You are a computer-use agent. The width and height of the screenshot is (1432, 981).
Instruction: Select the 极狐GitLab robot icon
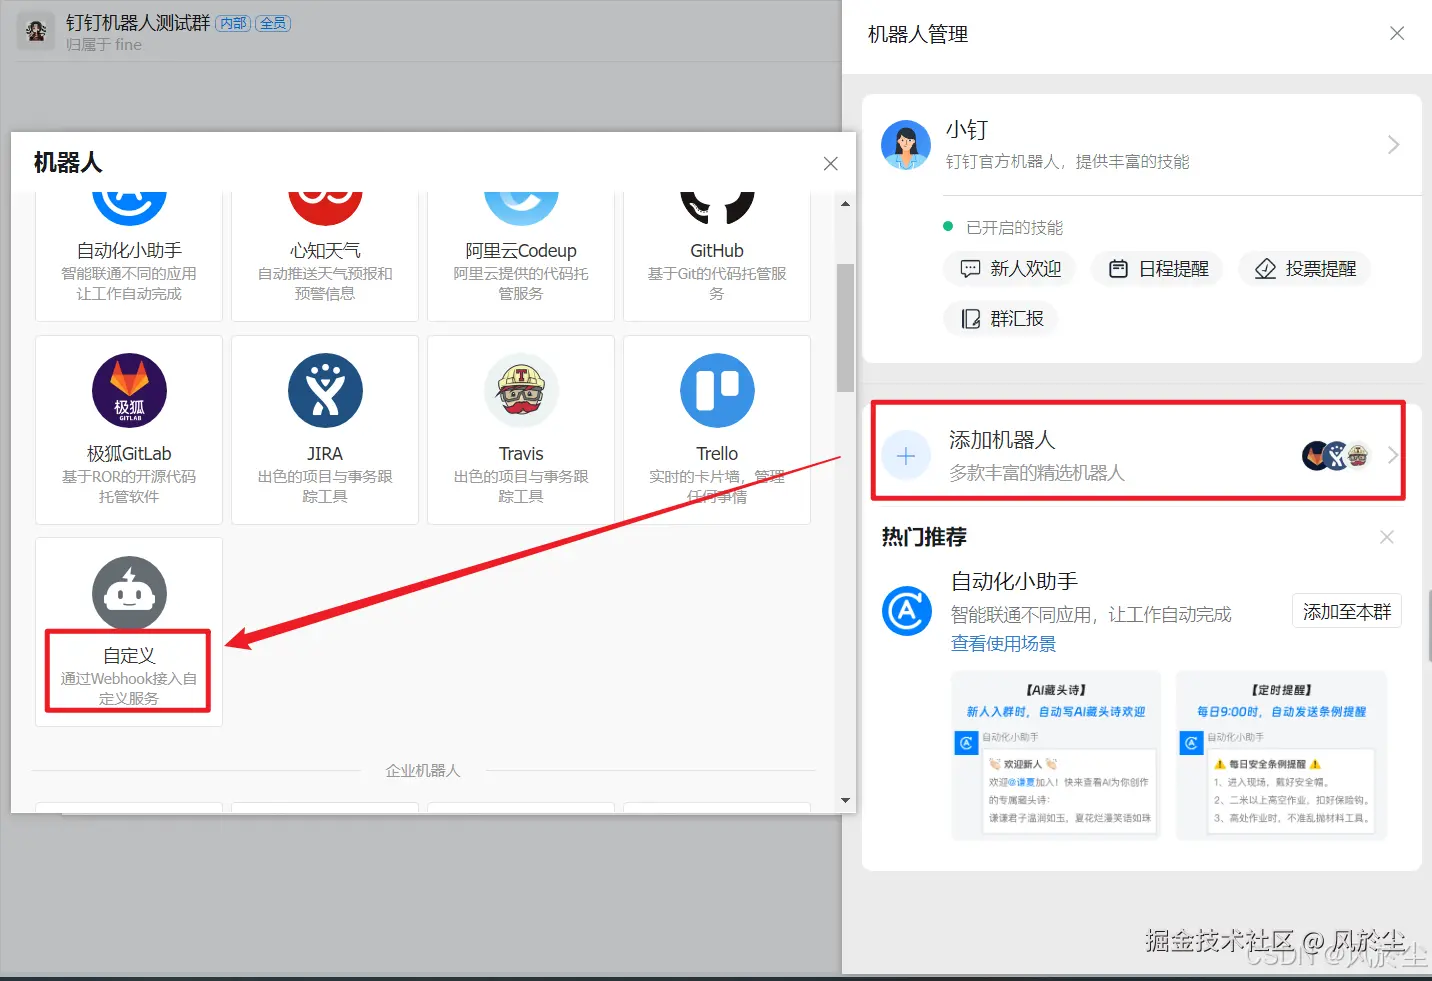click(x=128, y=391)
